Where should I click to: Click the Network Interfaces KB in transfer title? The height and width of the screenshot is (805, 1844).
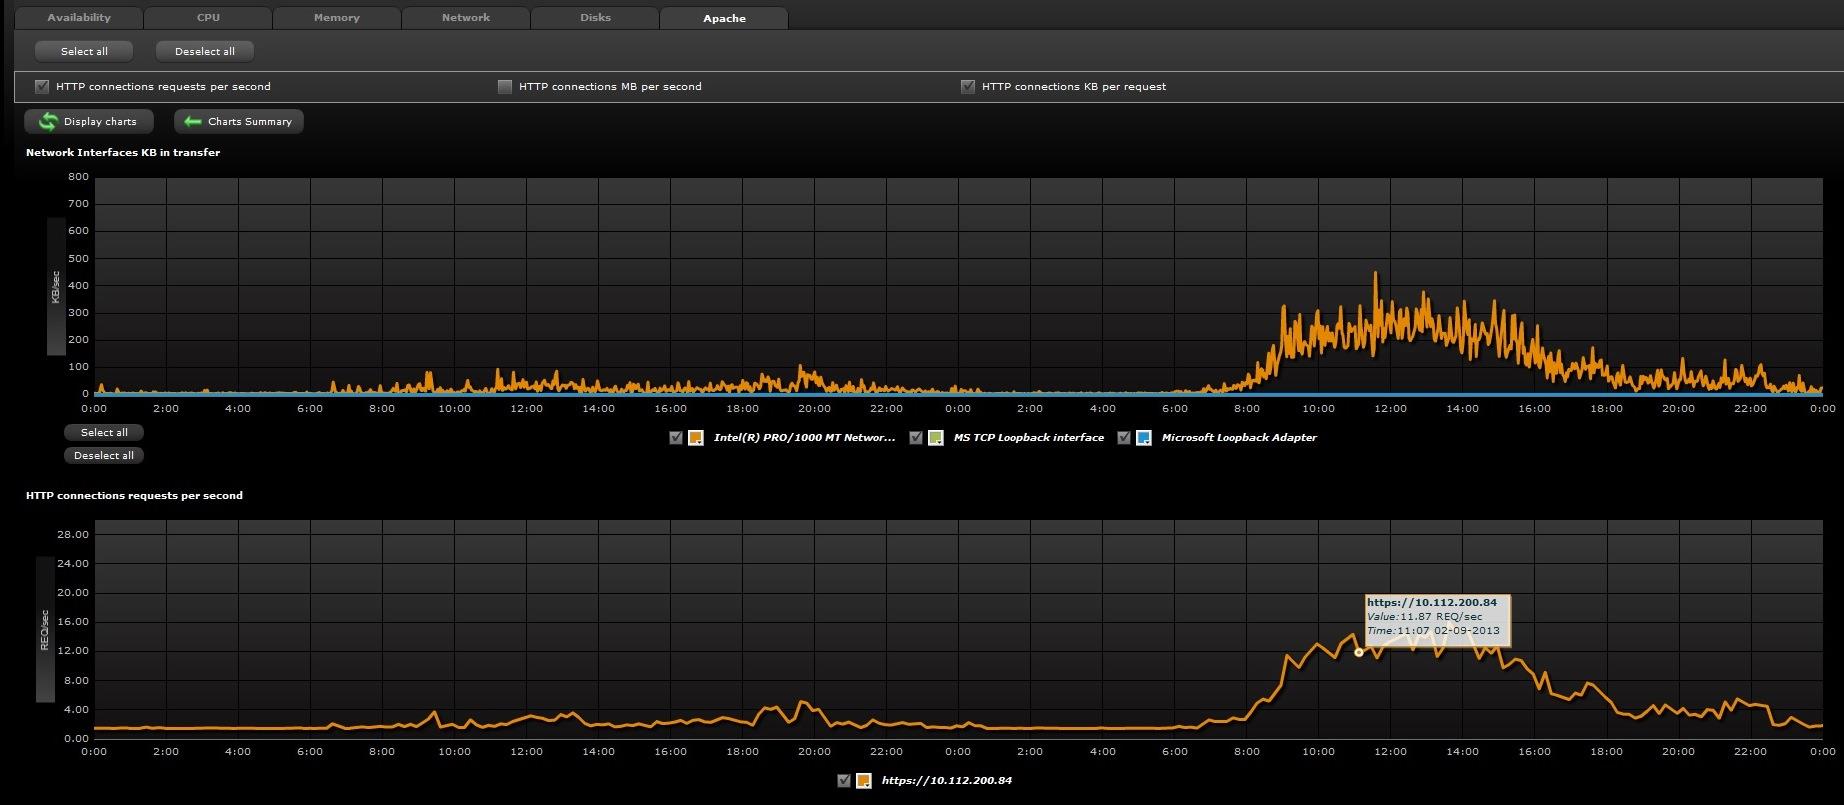point(123,152)
